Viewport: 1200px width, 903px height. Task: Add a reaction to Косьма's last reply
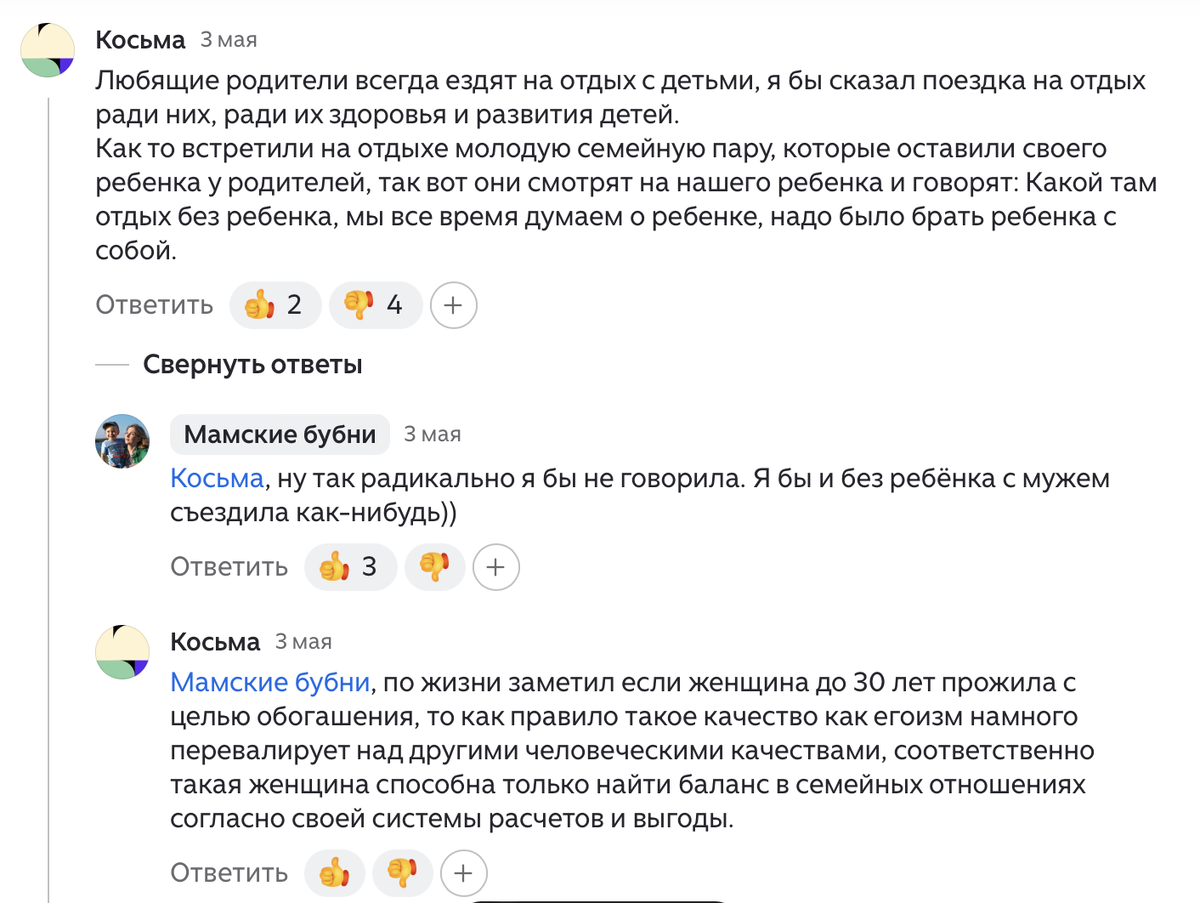coord(463,873)
